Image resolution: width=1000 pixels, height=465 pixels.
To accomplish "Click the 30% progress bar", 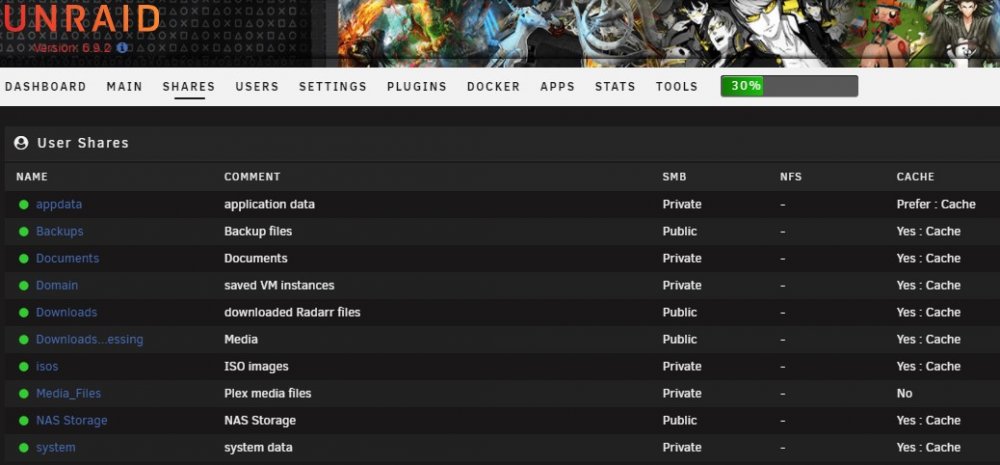I will click(x=789, y=86).
